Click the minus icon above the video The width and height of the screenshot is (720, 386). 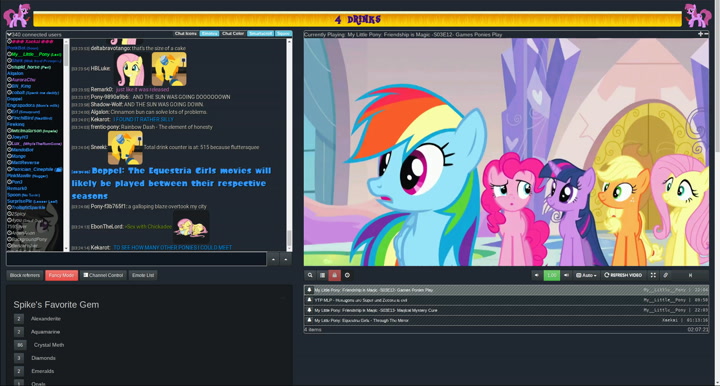[706, 34]
